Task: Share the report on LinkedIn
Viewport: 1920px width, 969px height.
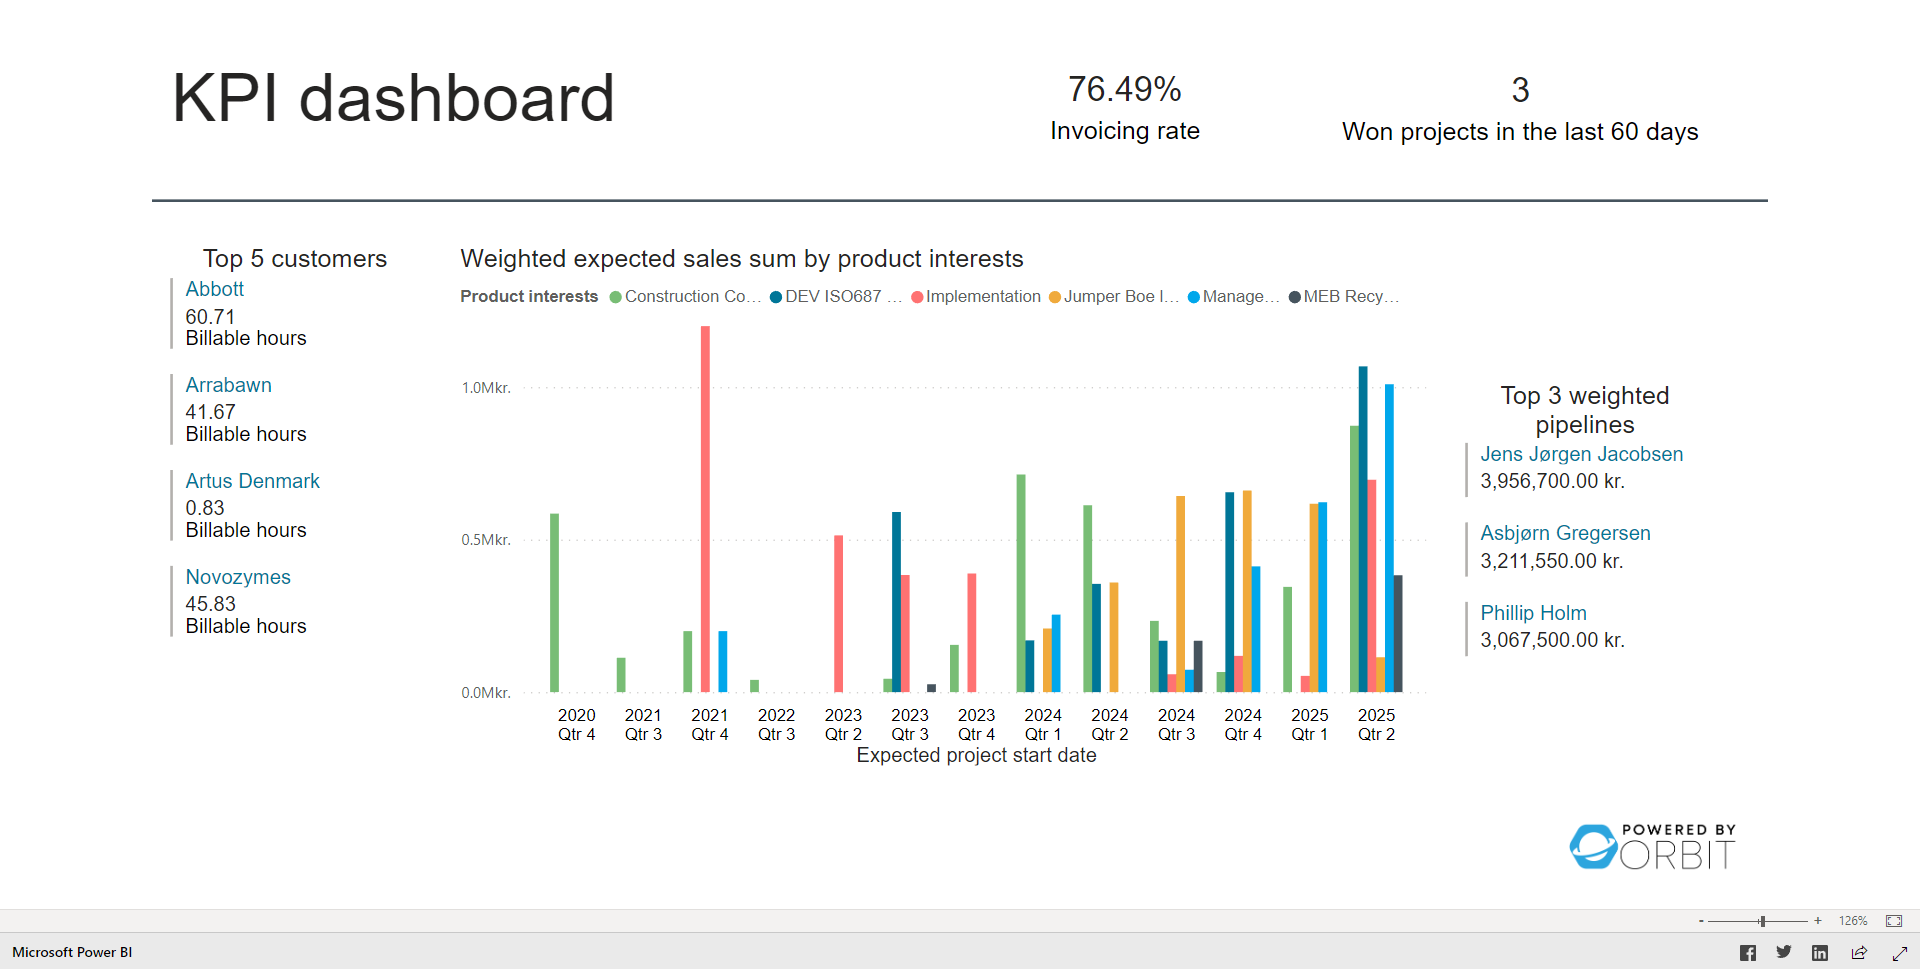Action: click(1820, 952)
